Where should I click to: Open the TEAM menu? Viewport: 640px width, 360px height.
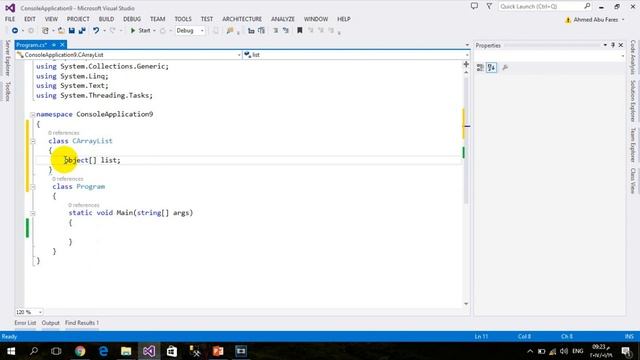(158, 19)
